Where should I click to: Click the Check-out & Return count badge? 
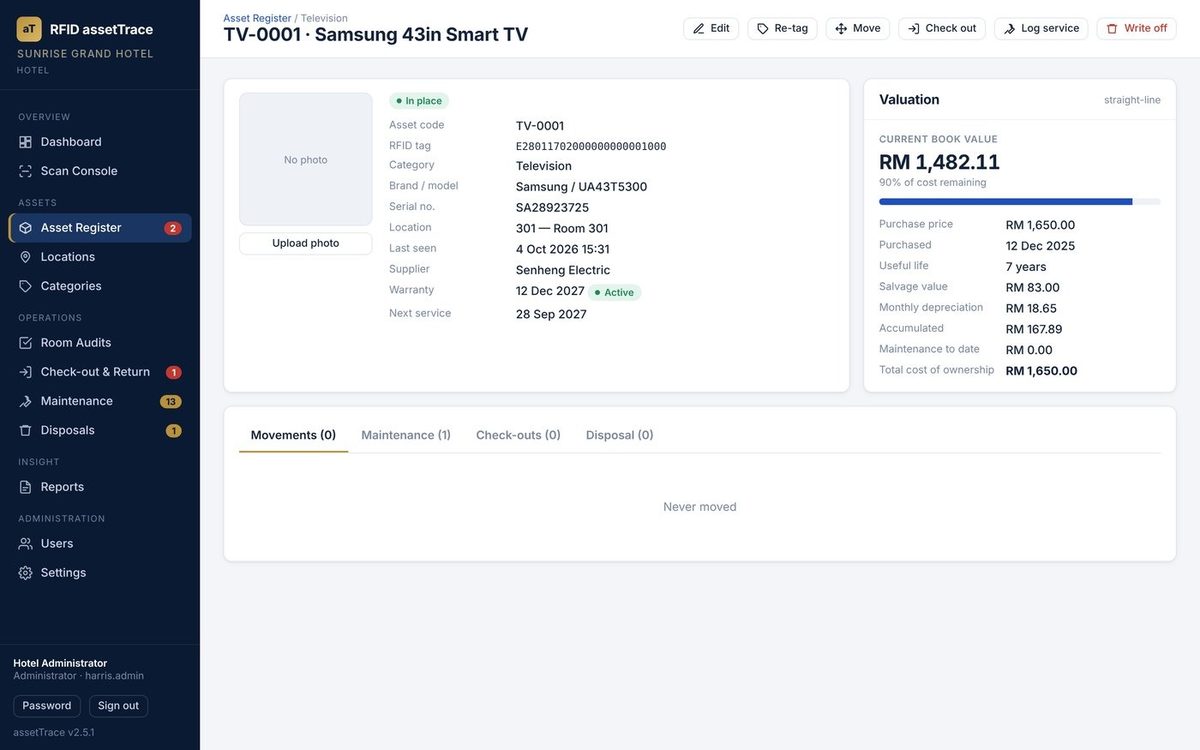(173, 373)
